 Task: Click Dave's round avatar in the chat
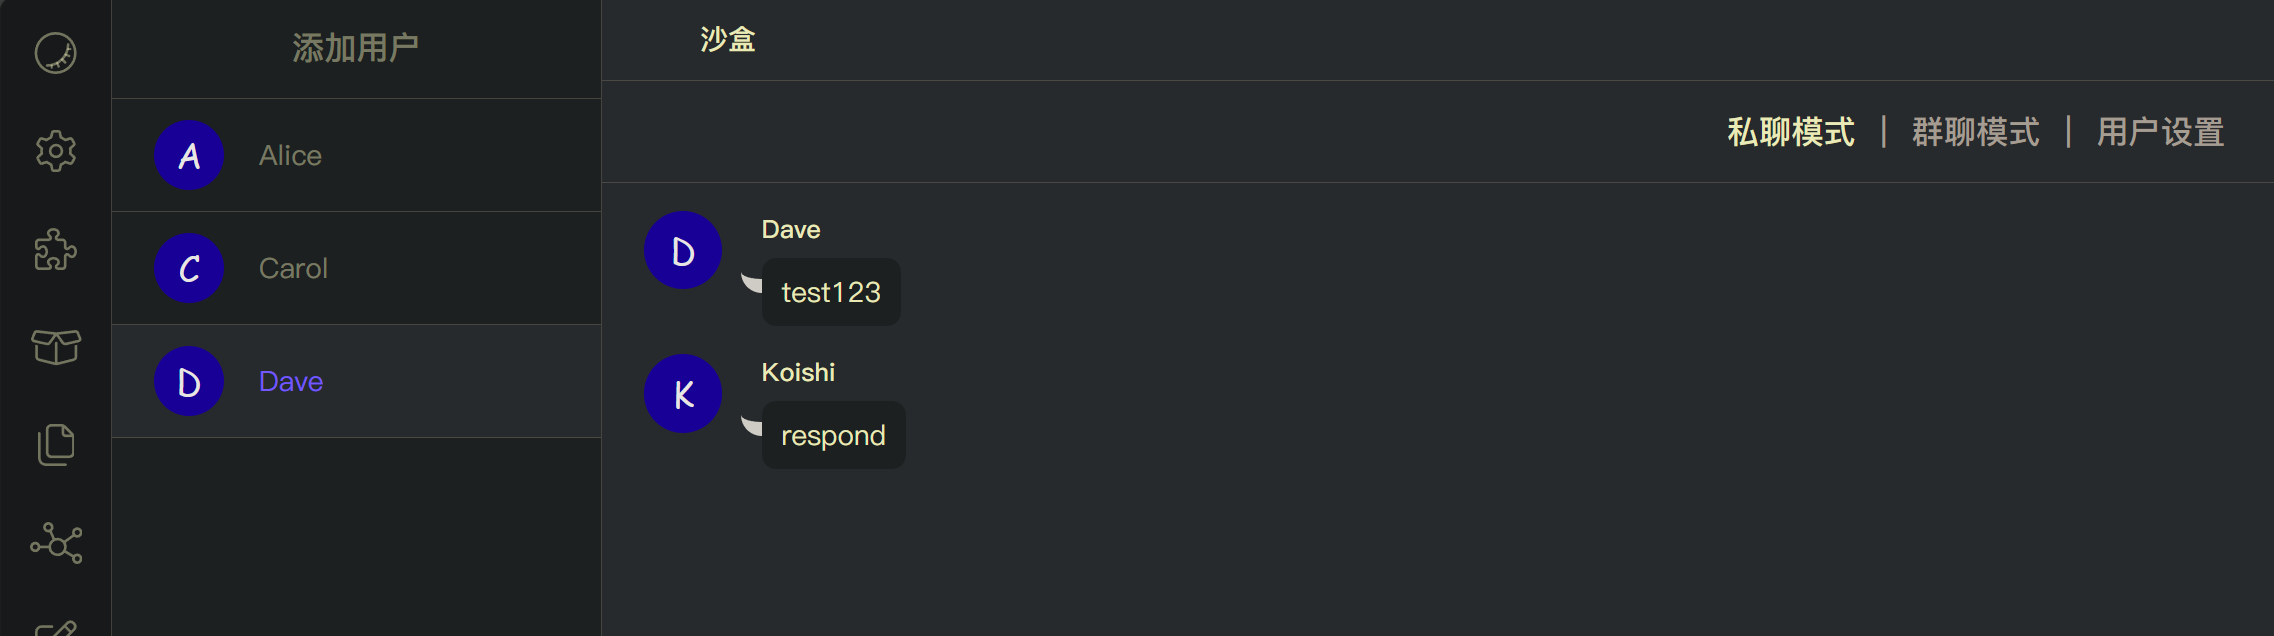[x=683, y=250]
